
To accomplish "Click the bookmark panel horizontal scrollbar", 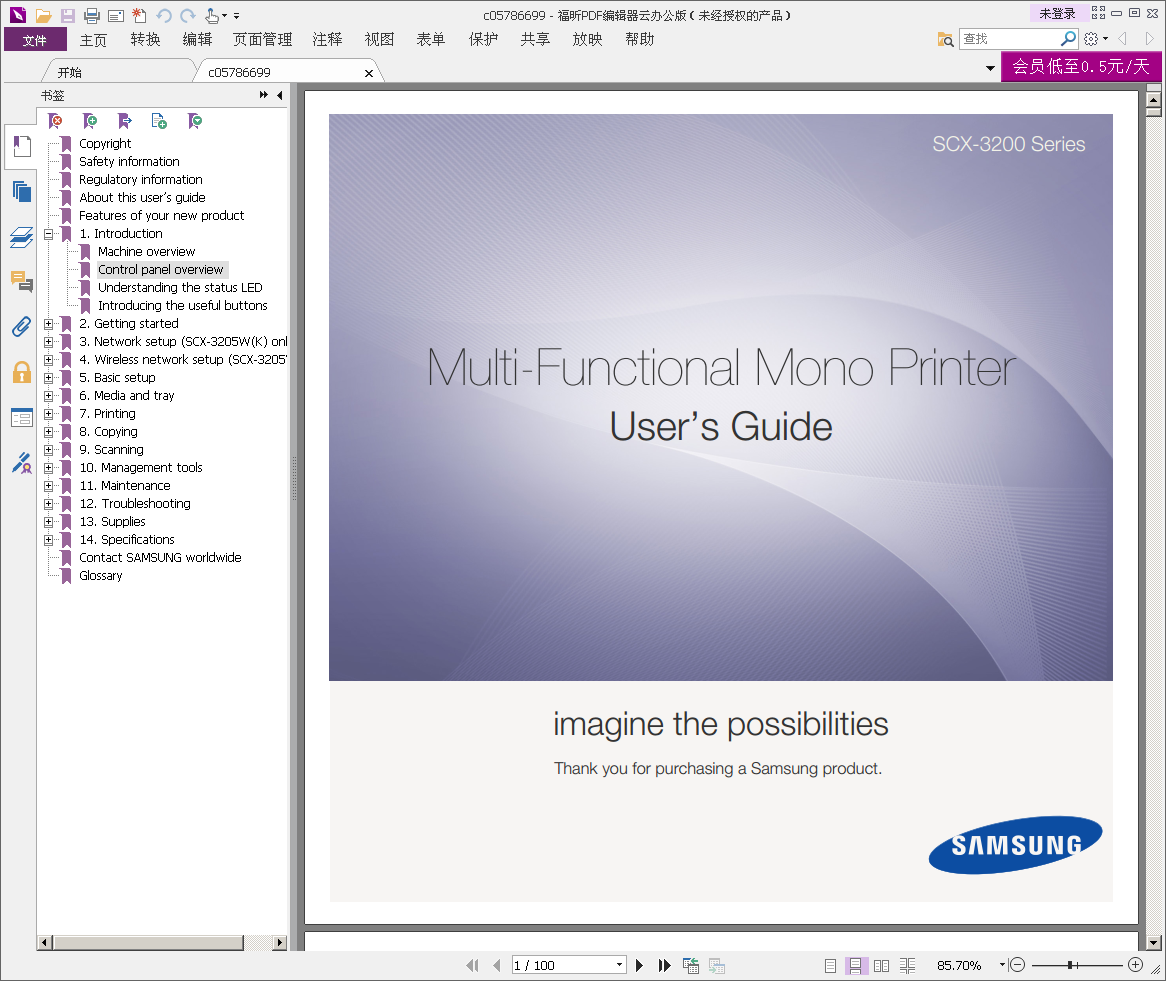I will click(x=149, y=942).
